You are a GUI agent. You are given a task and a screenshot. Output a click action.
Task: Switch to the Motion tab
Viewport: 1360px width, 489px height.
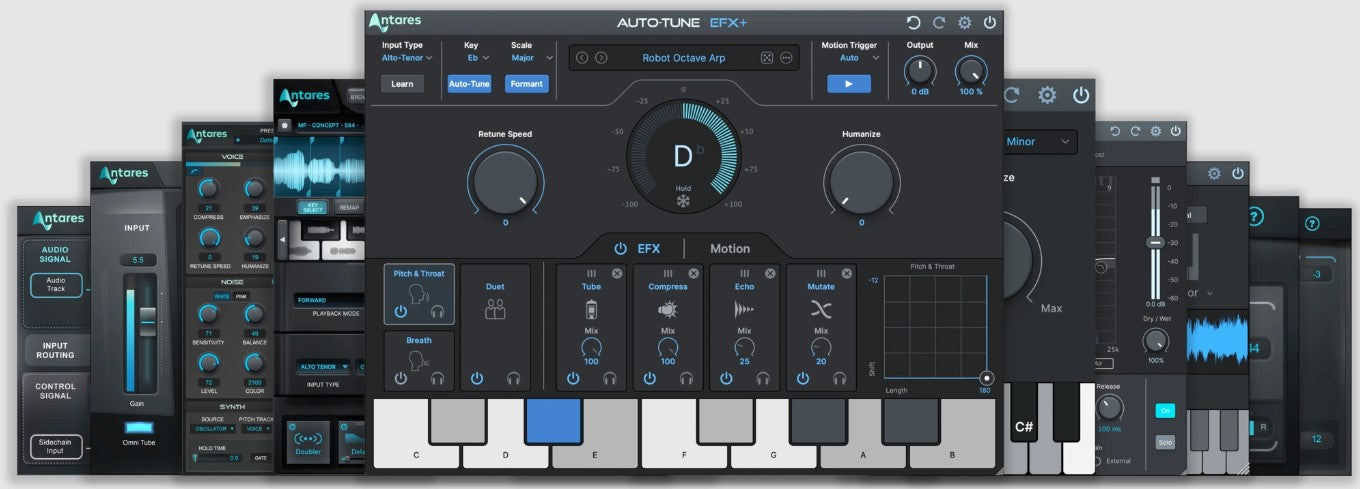coord(729,248)
